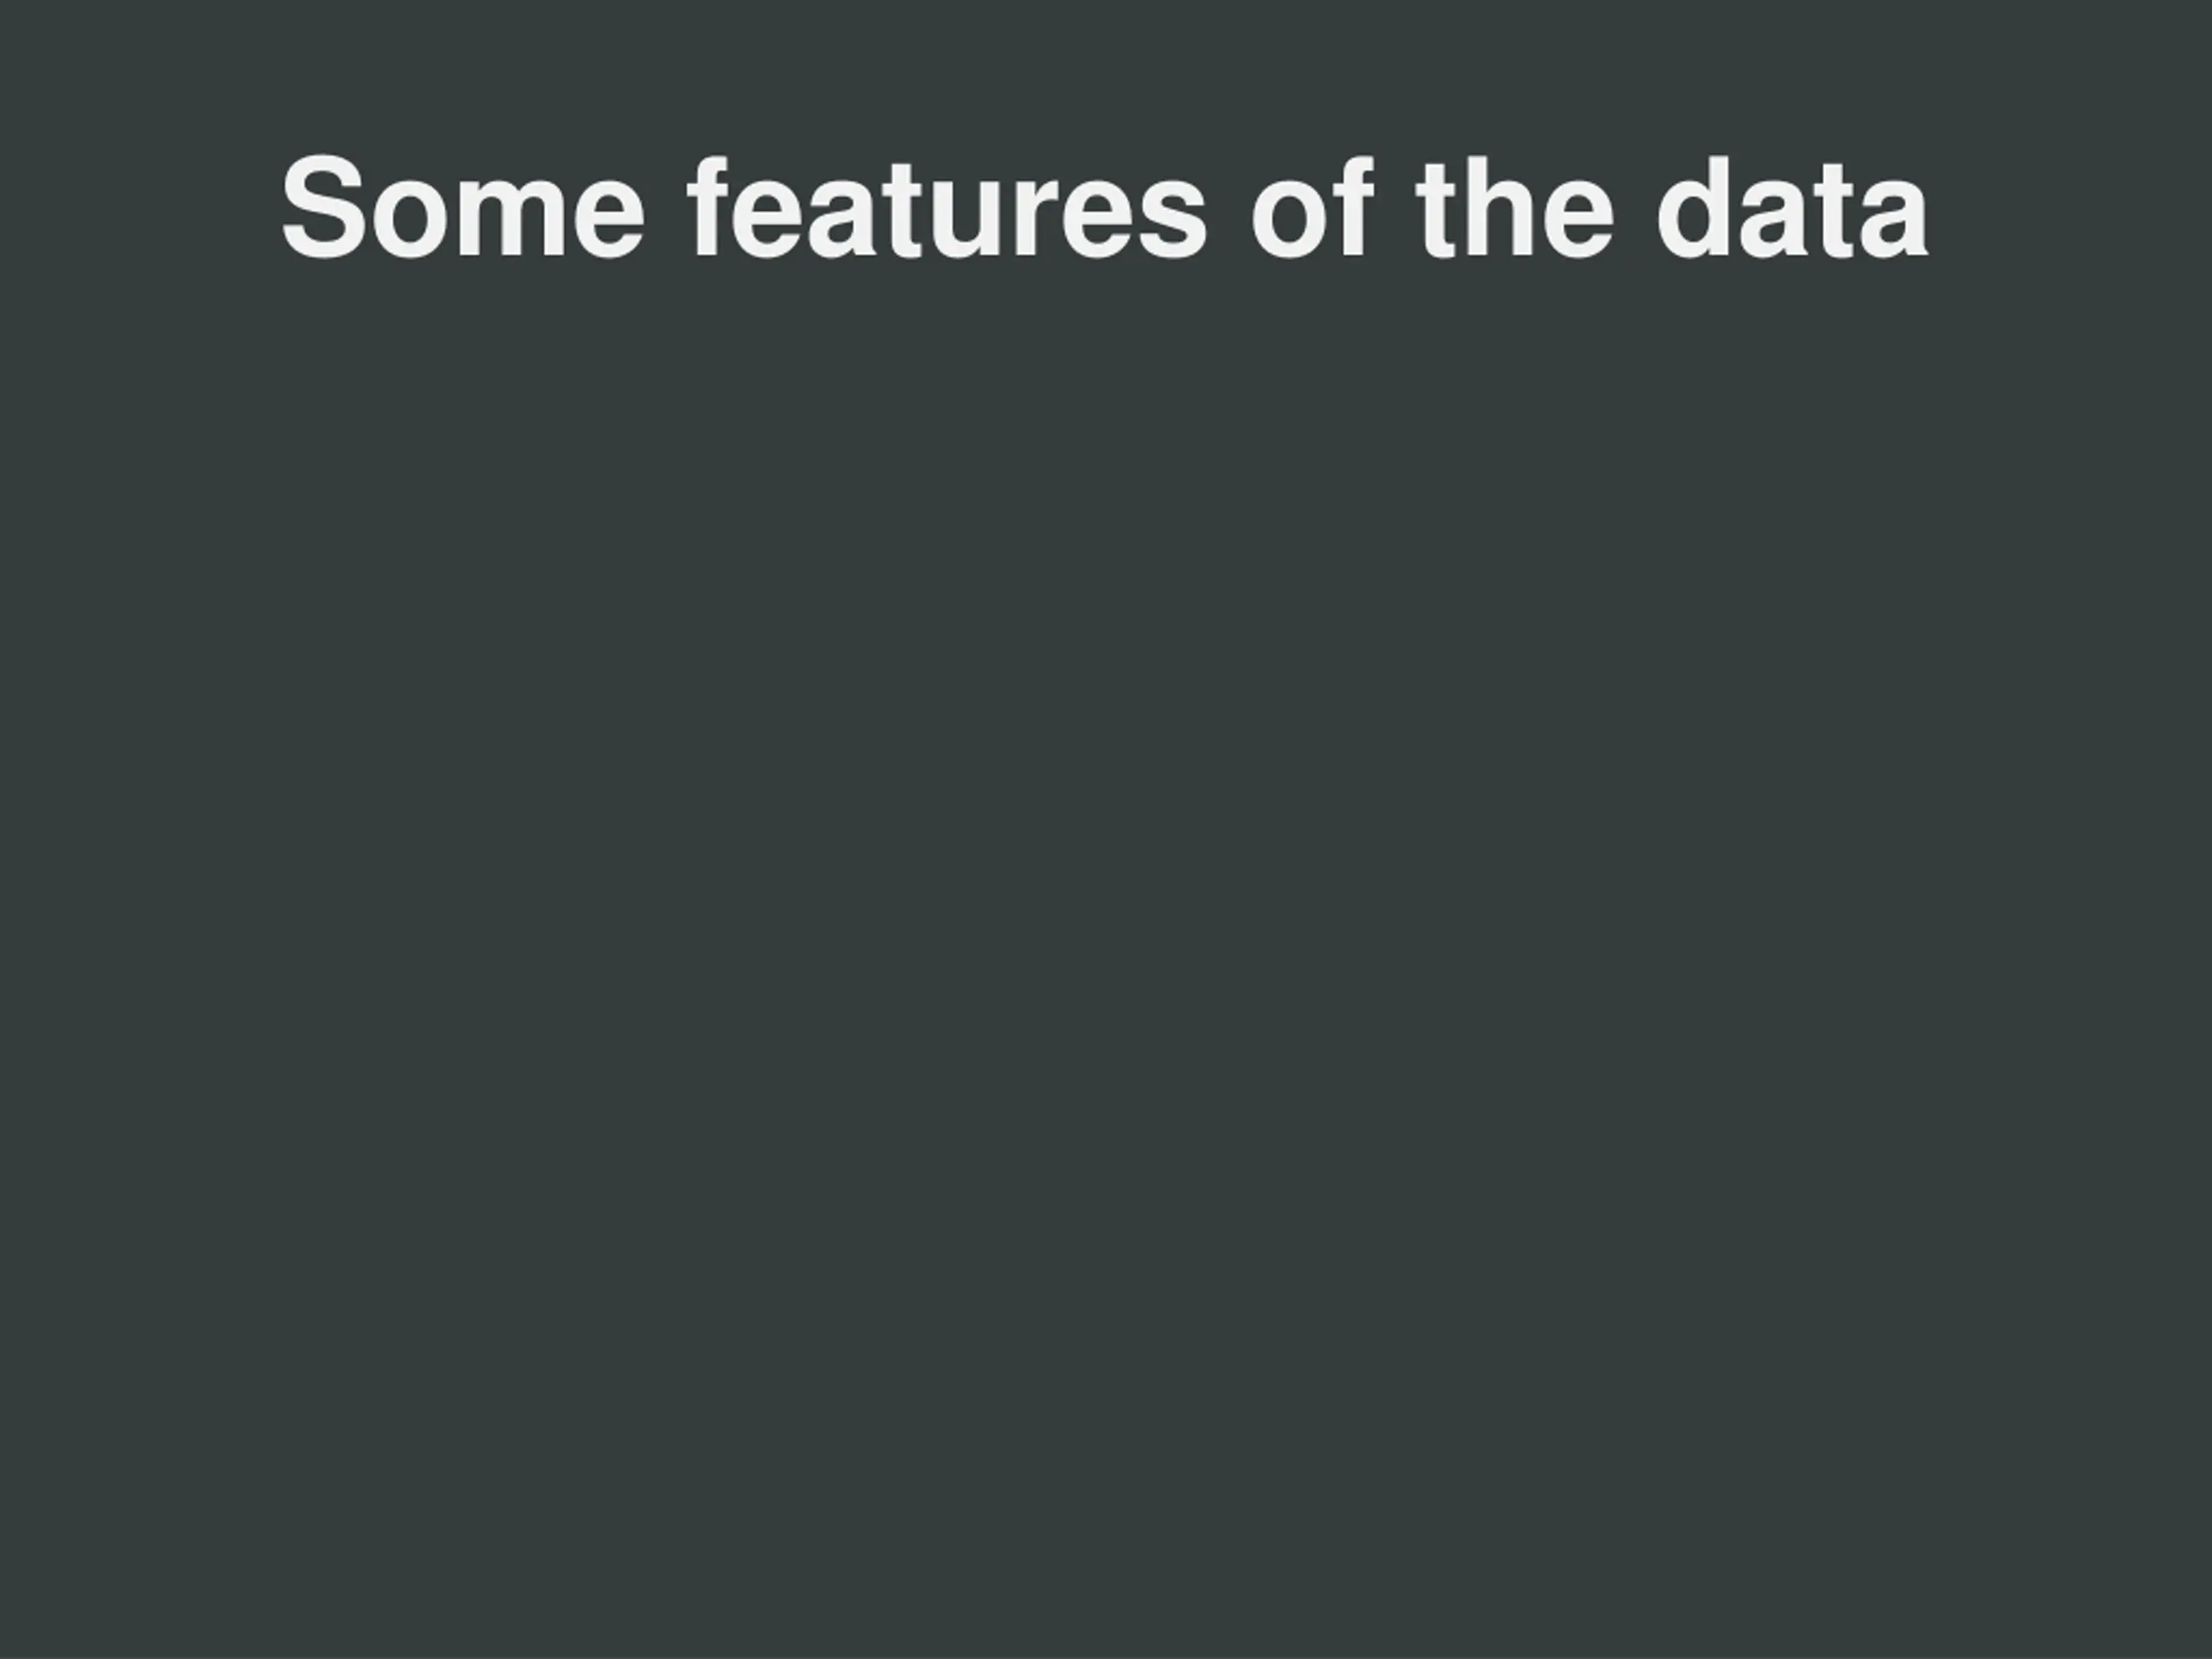Screen dimensions: 2212x1659
Task: Click the word "Some" in the title
Action: (462, 209)
